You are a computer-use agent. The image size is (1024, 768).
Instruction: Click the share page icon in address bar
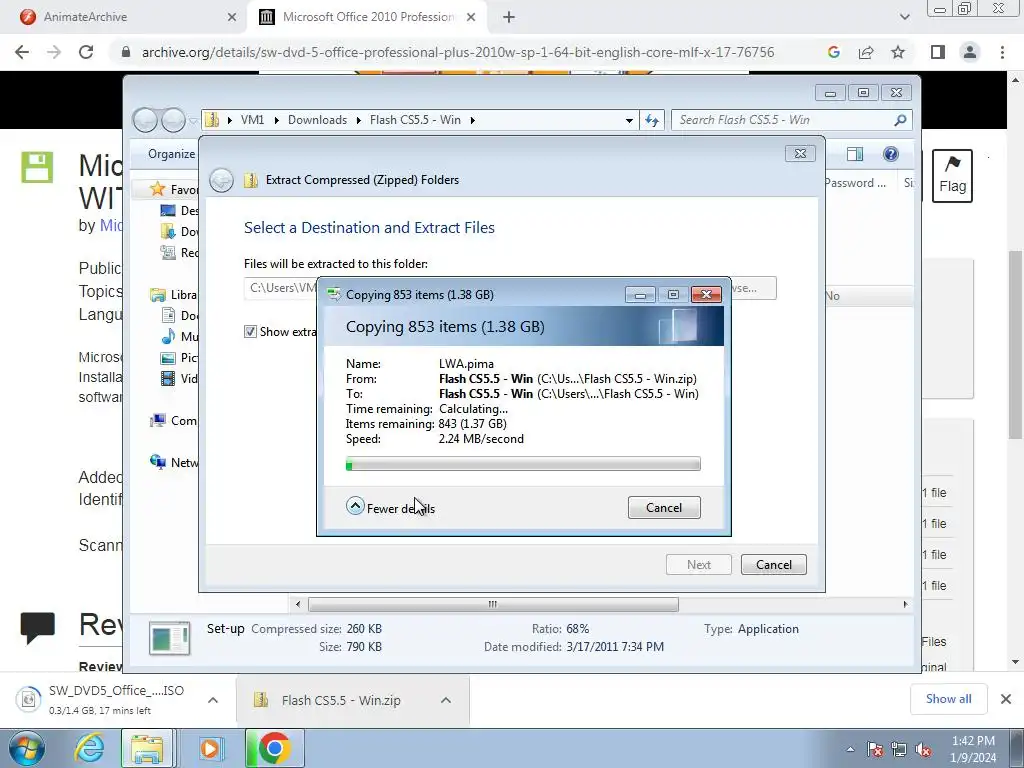(866, 52)
